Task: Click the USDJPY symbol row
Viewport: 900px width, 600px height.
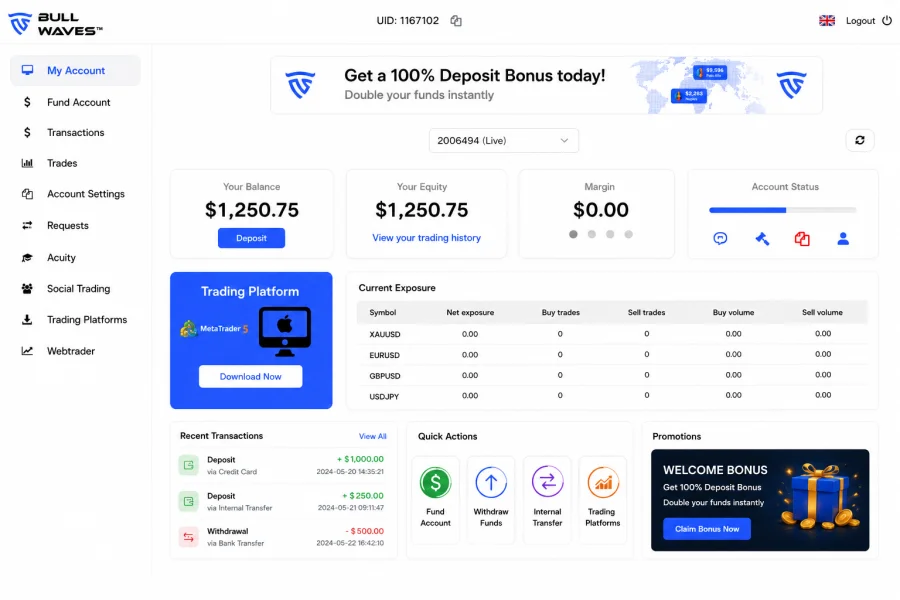Action: (612, 396)
